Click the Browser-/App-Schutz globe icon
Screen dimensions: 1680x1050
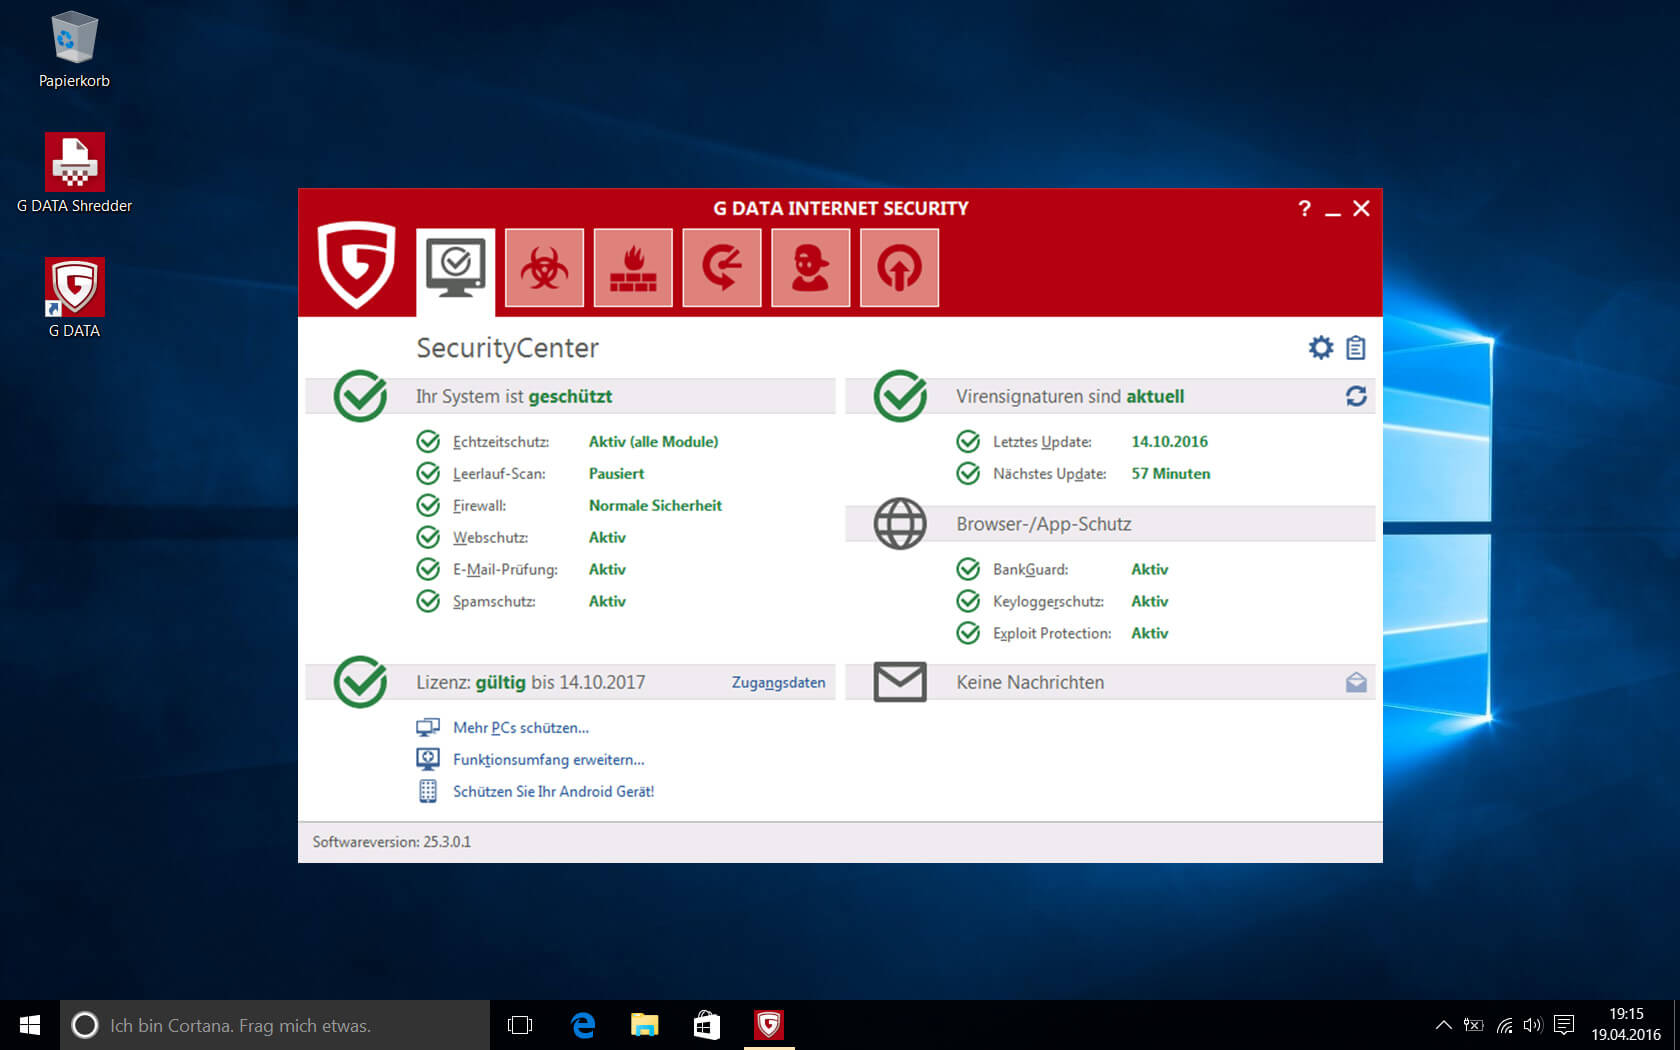coord(900,523)
